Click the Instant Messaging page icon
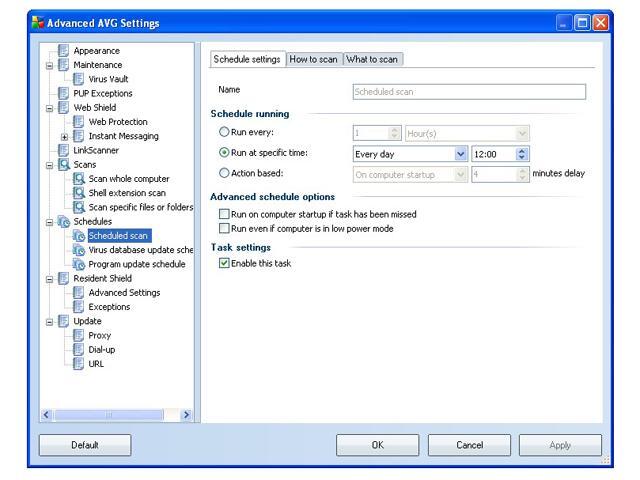The width and height of the screenshot is (640, 480). (x=78, y=136)
